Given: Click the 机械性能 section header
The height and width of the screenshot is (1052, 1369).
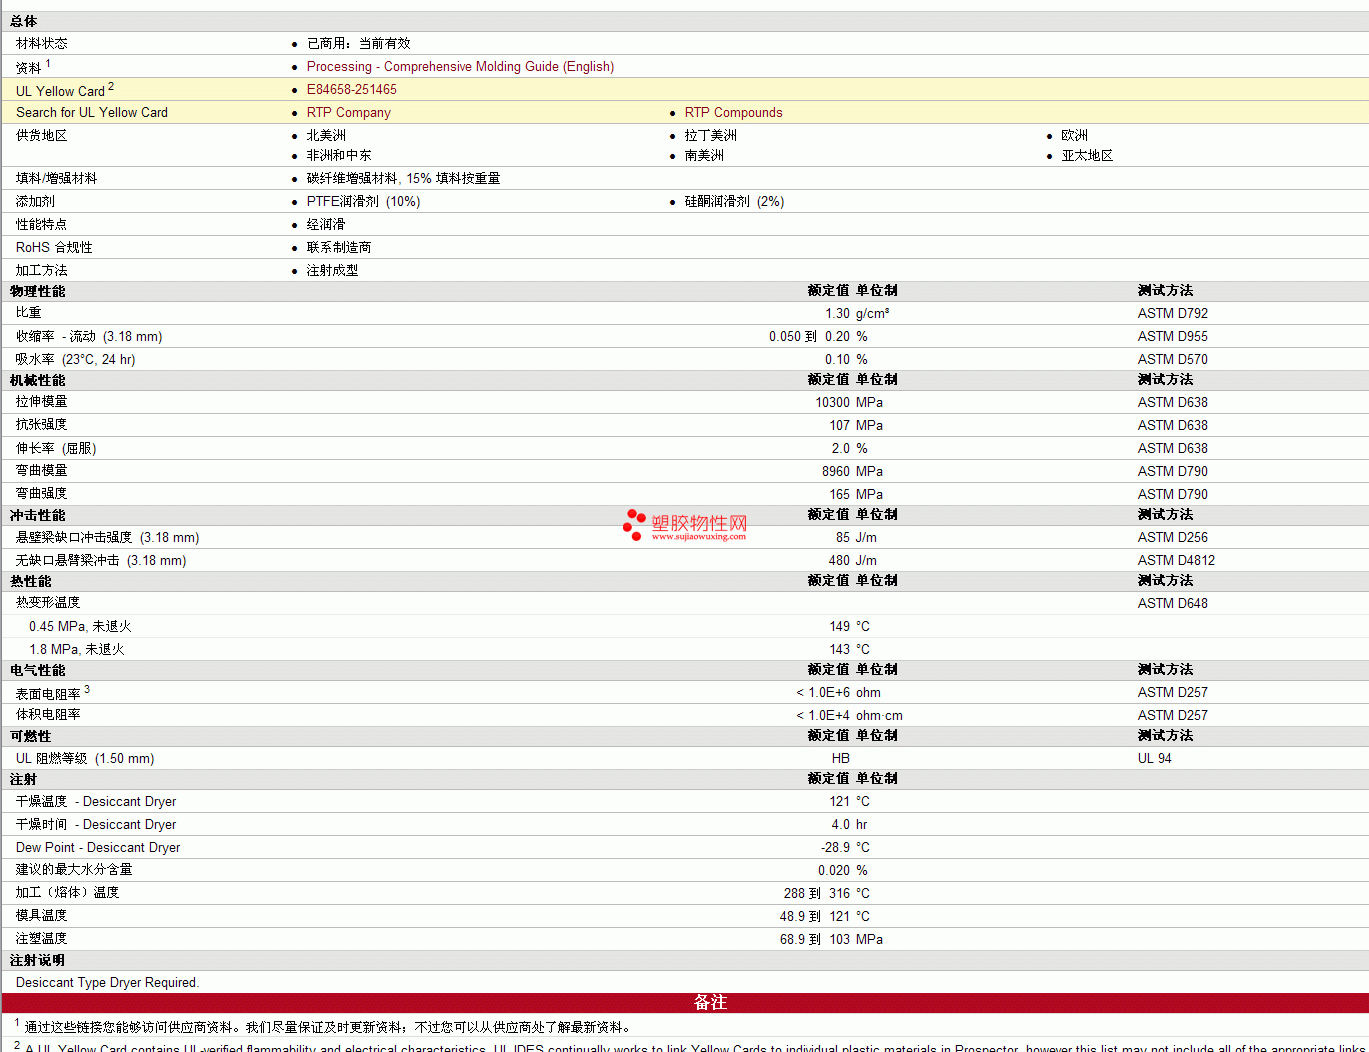Looking at the screenshot, I should pos(38,380).
